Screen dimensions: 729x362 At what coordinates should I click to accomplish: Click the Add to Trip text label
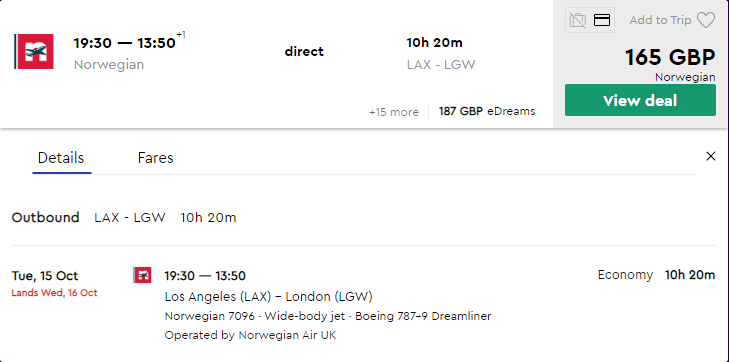click(x=660, y=20)
